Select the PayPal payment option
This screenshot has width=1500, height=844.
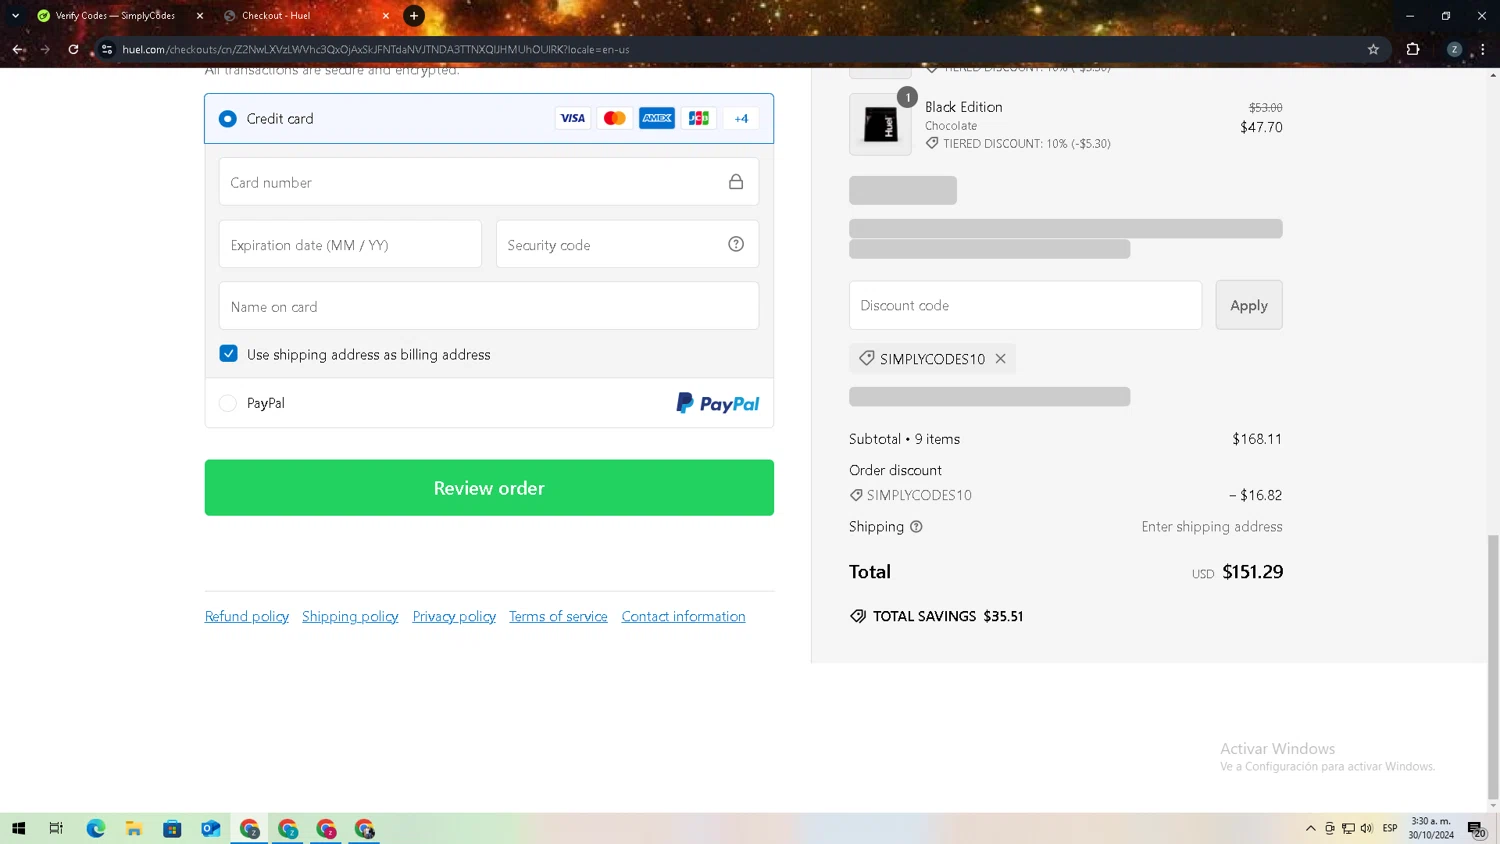pos(228,403)
